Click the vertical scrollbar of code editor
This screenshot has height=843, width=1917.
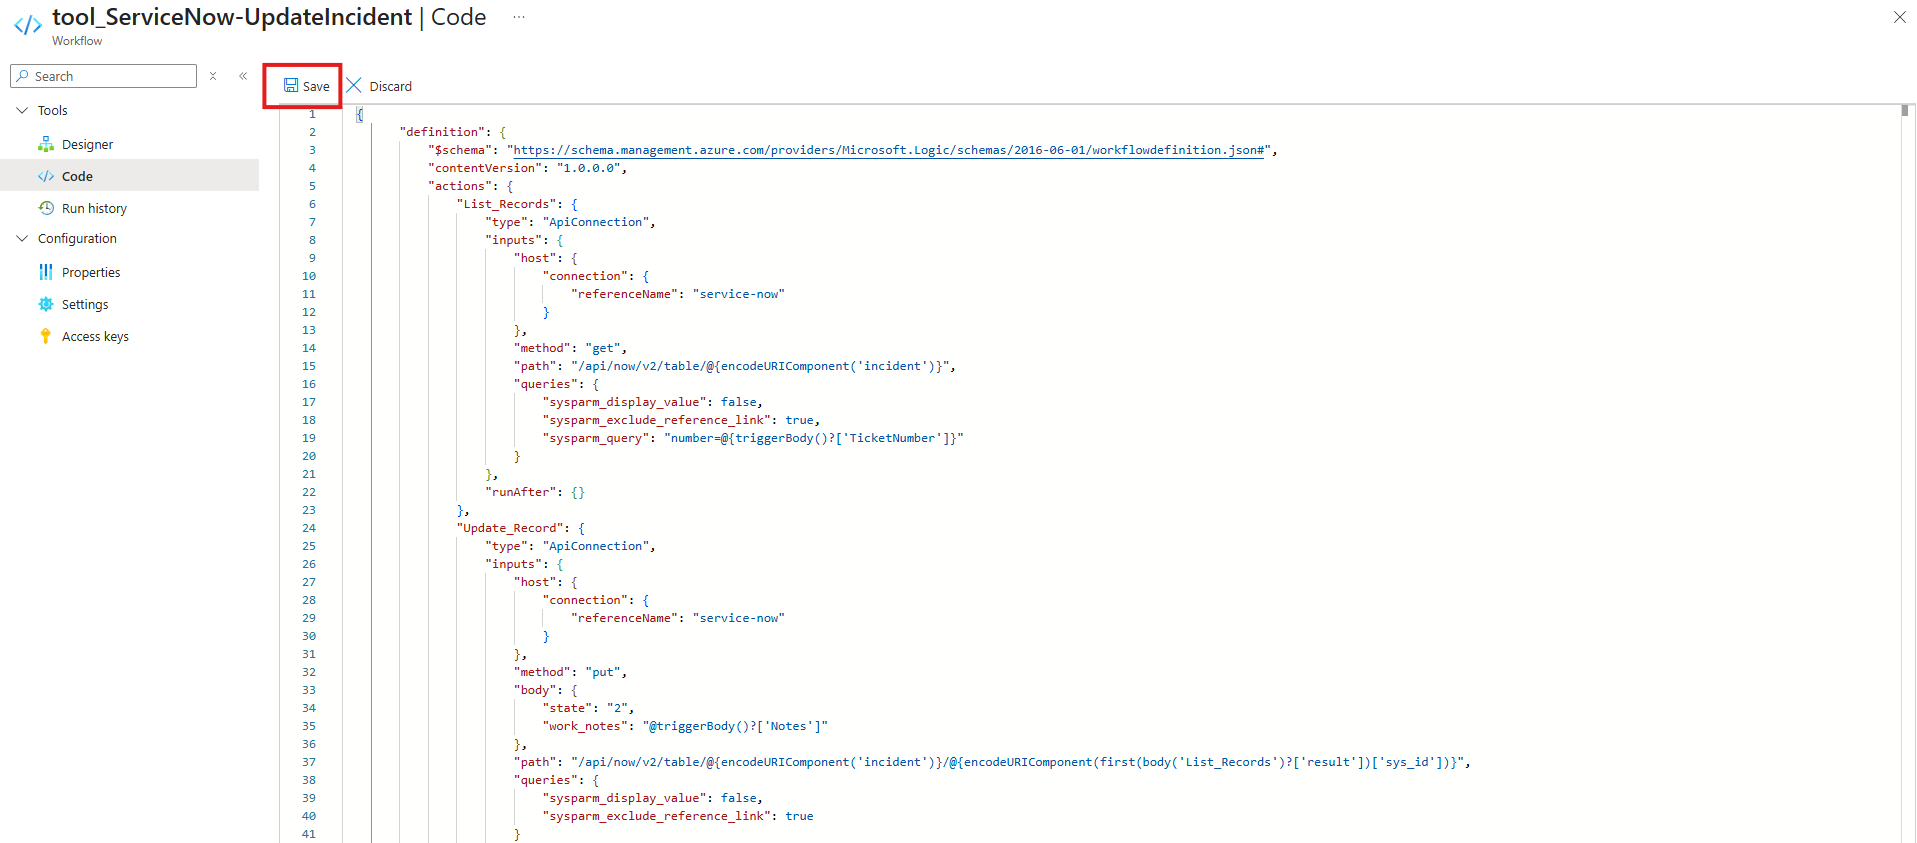(1907, 400)
